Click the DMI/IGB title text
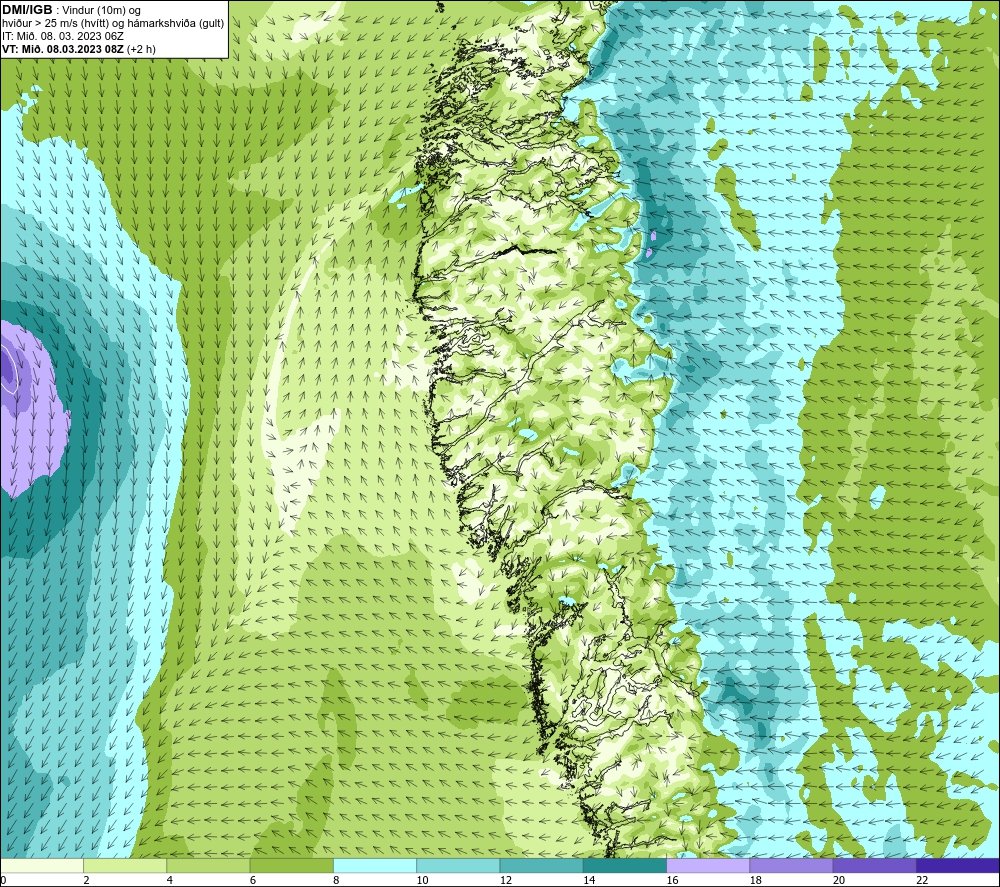 click(27, 10)
